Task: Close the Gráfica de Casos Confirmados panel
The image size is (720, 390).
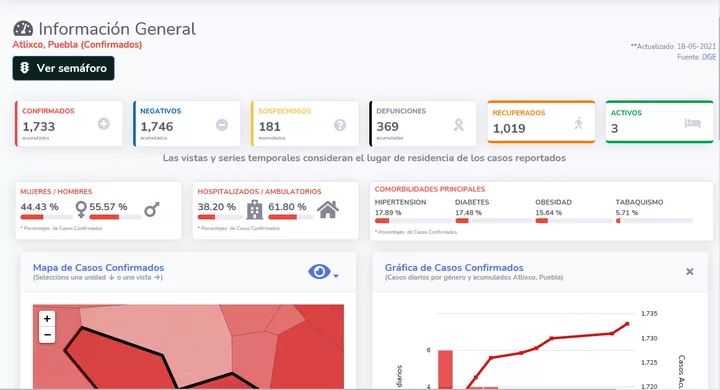Action: 690,271
